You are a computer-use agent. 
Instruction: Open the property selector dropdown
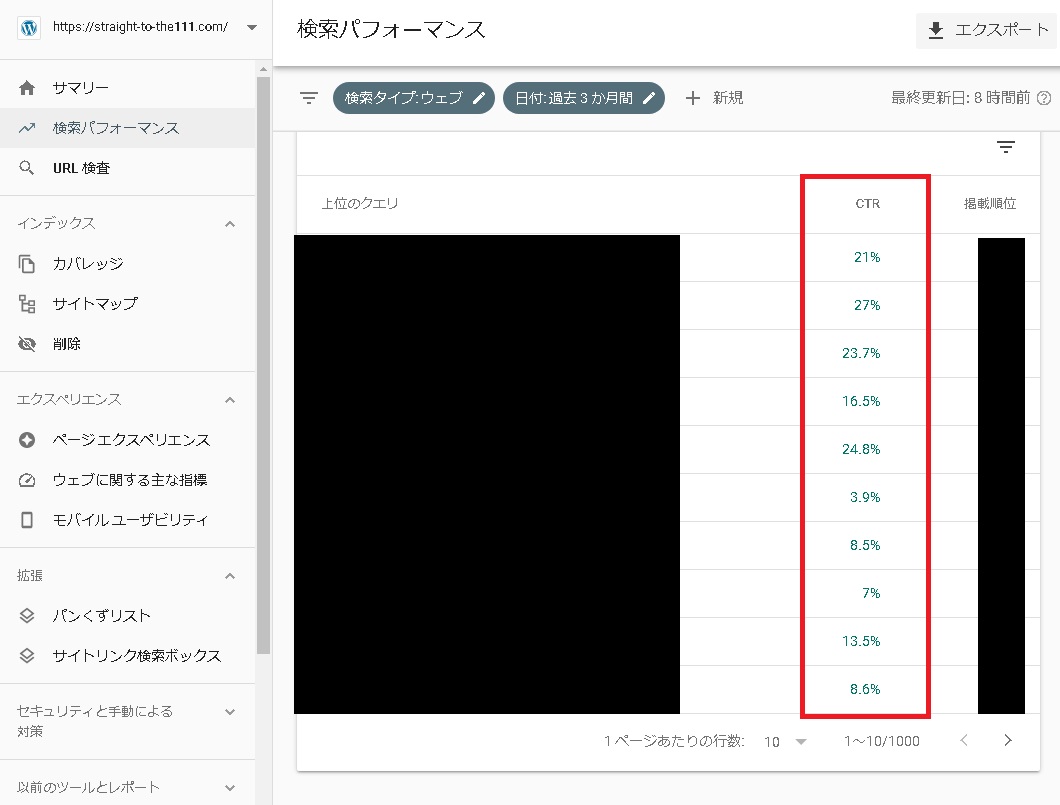(251, 27)
